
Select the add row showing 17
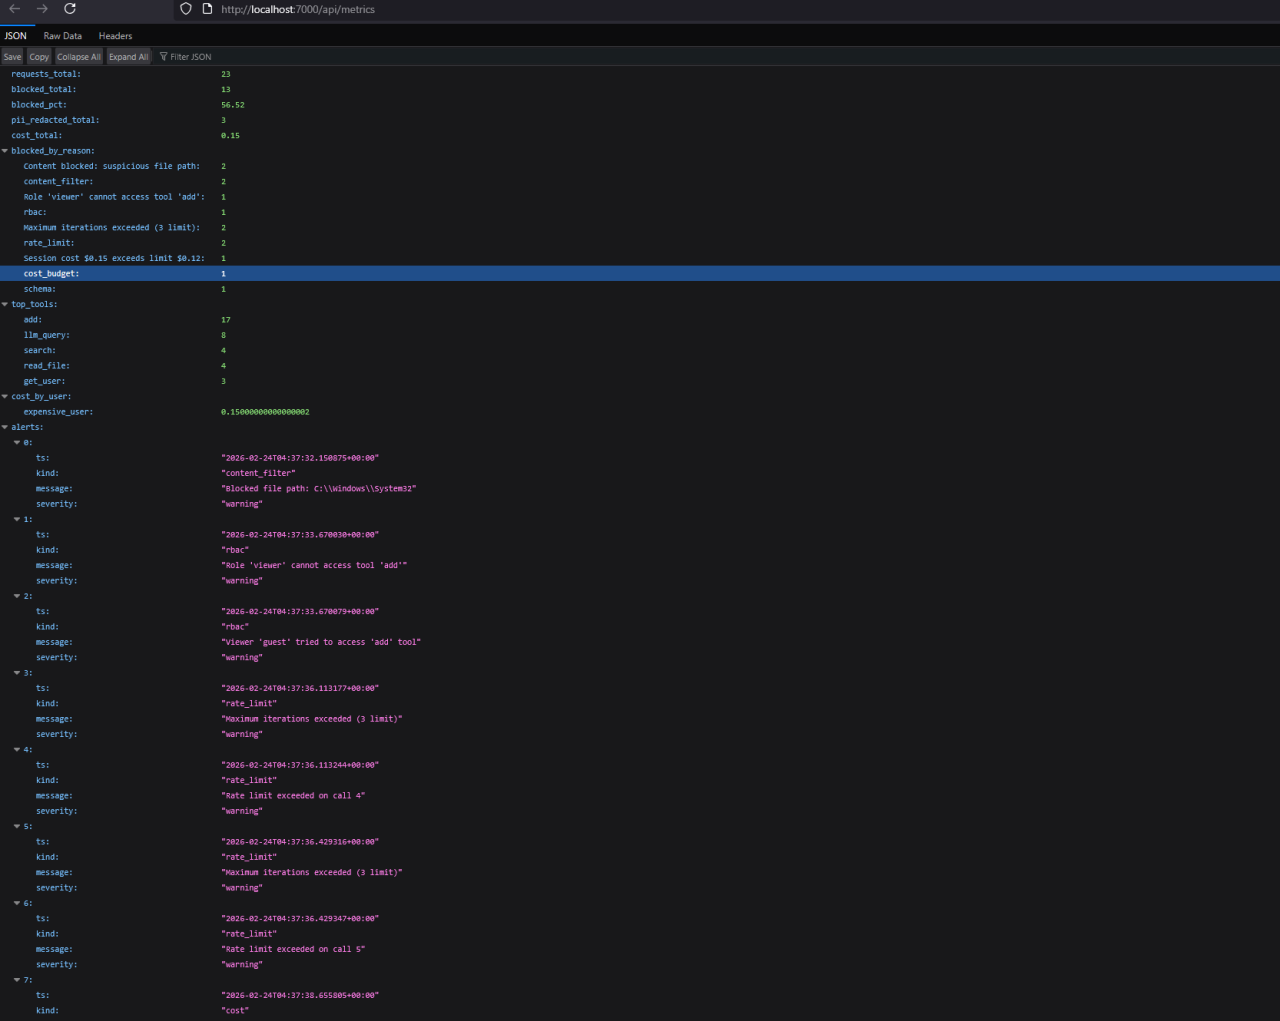tap(640, 320)
